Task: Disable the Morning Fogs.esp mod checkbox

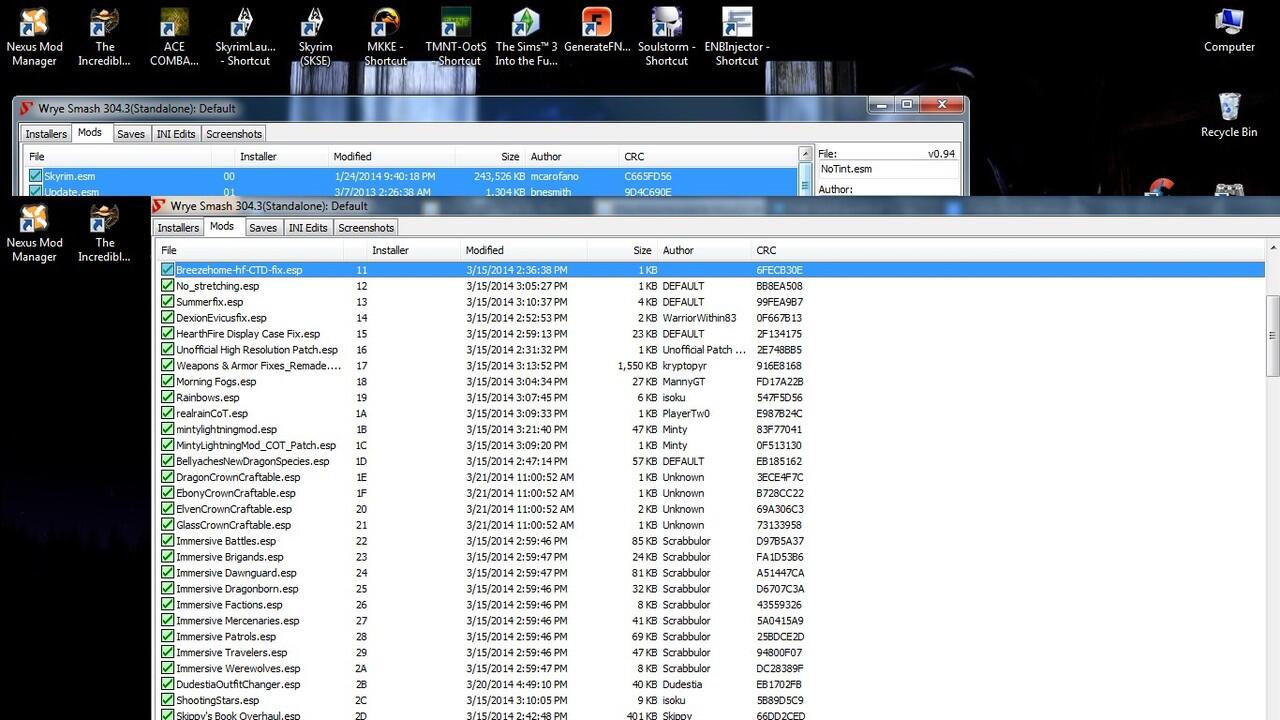Action: pos(168,381)
